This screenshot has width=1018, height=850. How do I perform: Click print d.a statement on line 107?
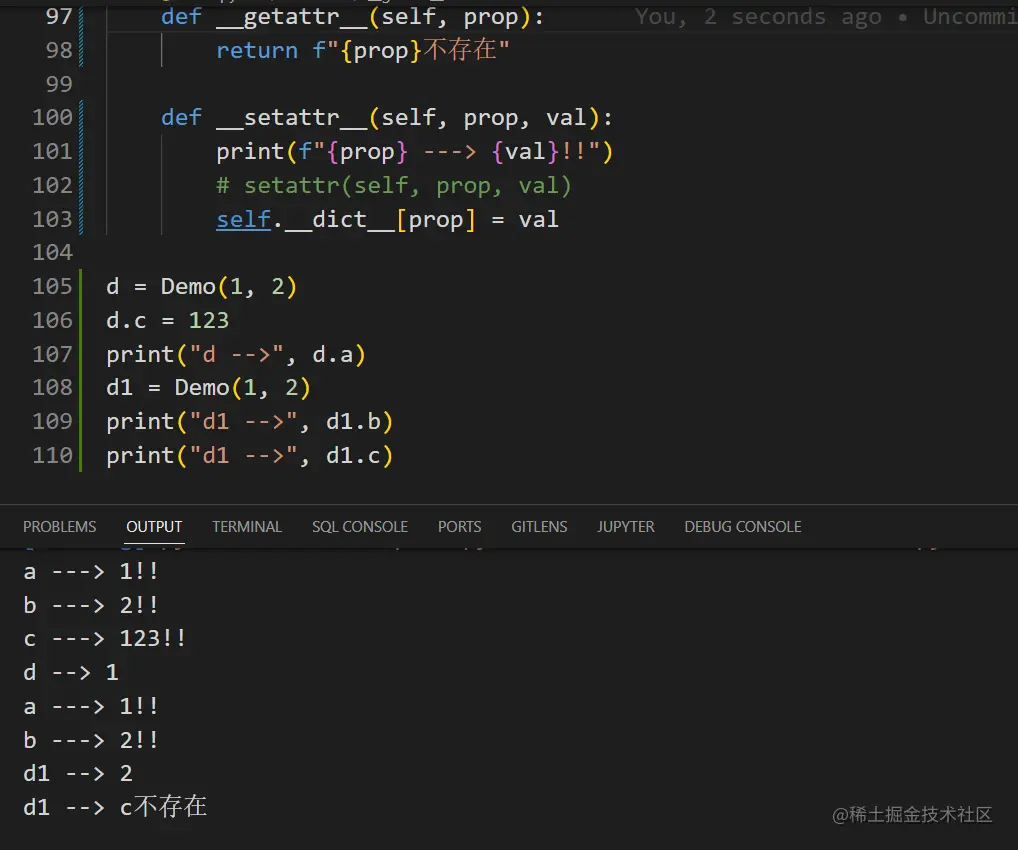(236, 355)
